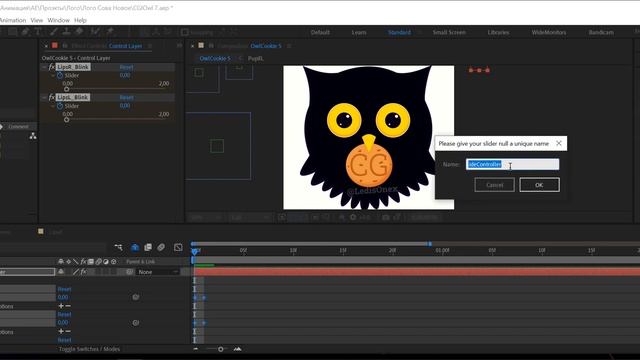Screen dimensions: 640x360
Task: Click the 3D layer column header switch icon
Action: coord(114,262)
